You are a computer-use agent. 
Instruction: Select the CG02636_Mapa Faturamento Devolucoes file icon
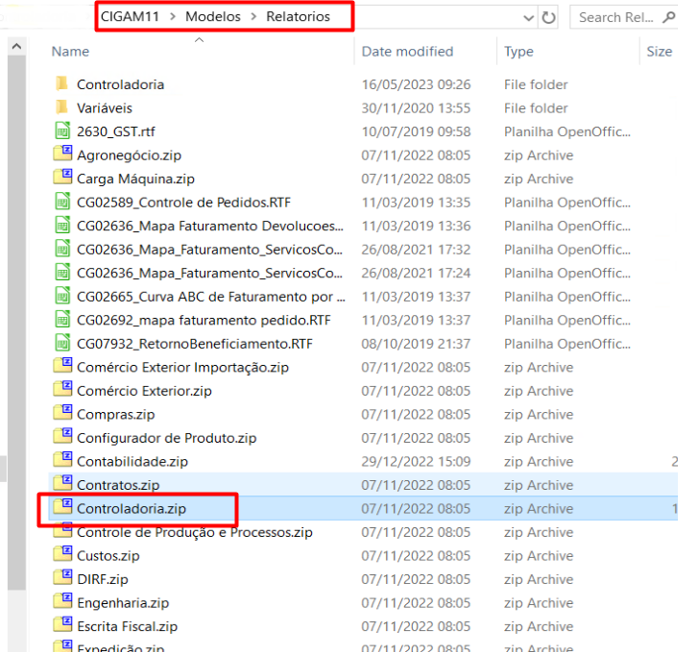(x=63, y=225)
